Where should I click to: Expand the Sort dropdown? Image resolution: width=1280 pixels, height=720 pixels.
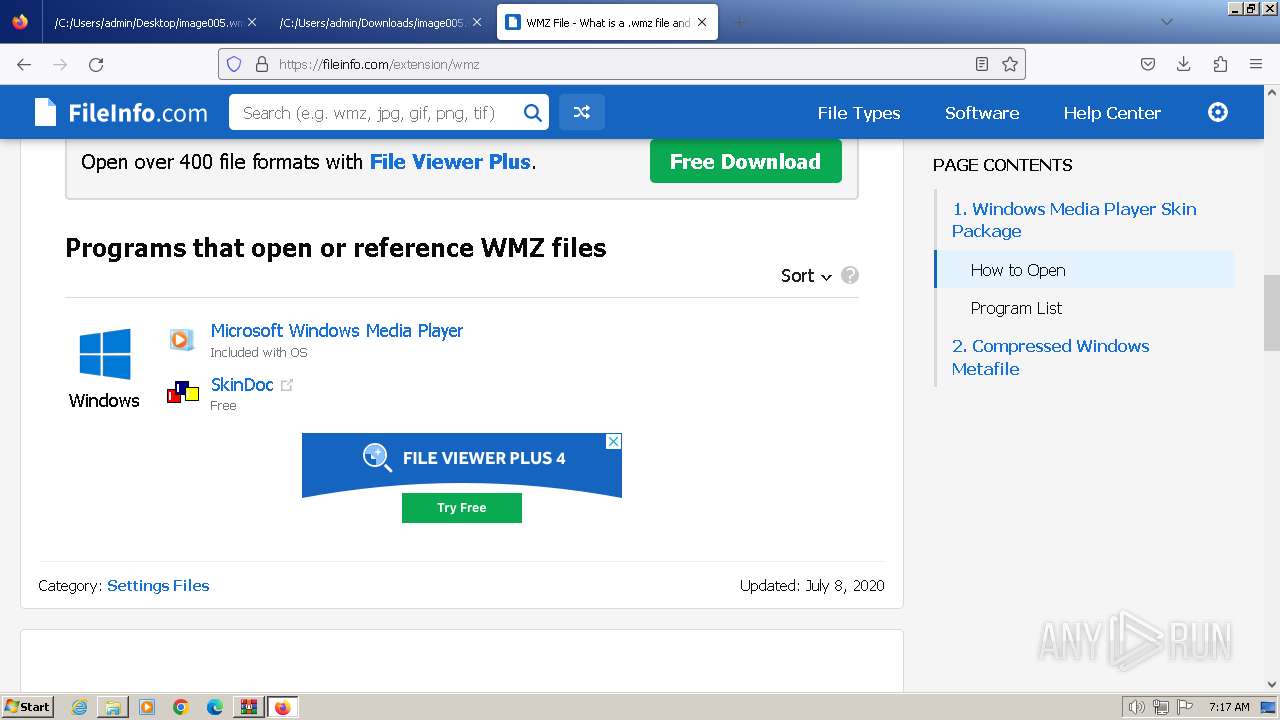tap(806, 276)
